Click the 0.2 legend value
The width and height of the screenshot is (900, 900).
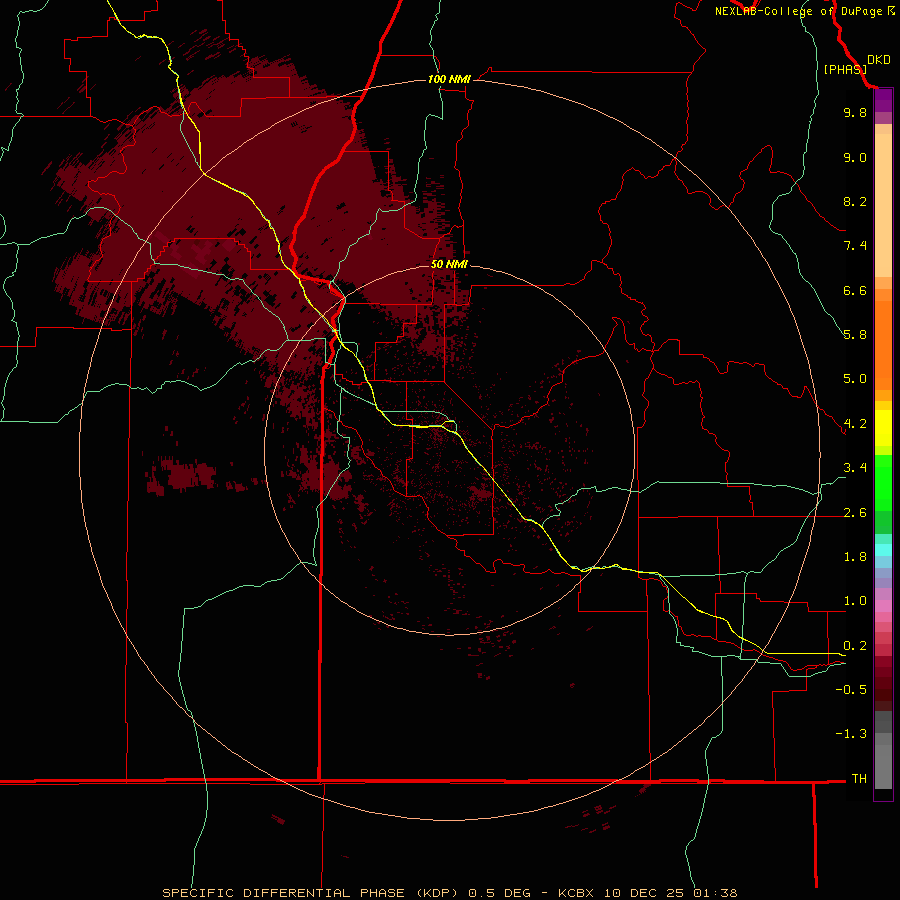855,646
